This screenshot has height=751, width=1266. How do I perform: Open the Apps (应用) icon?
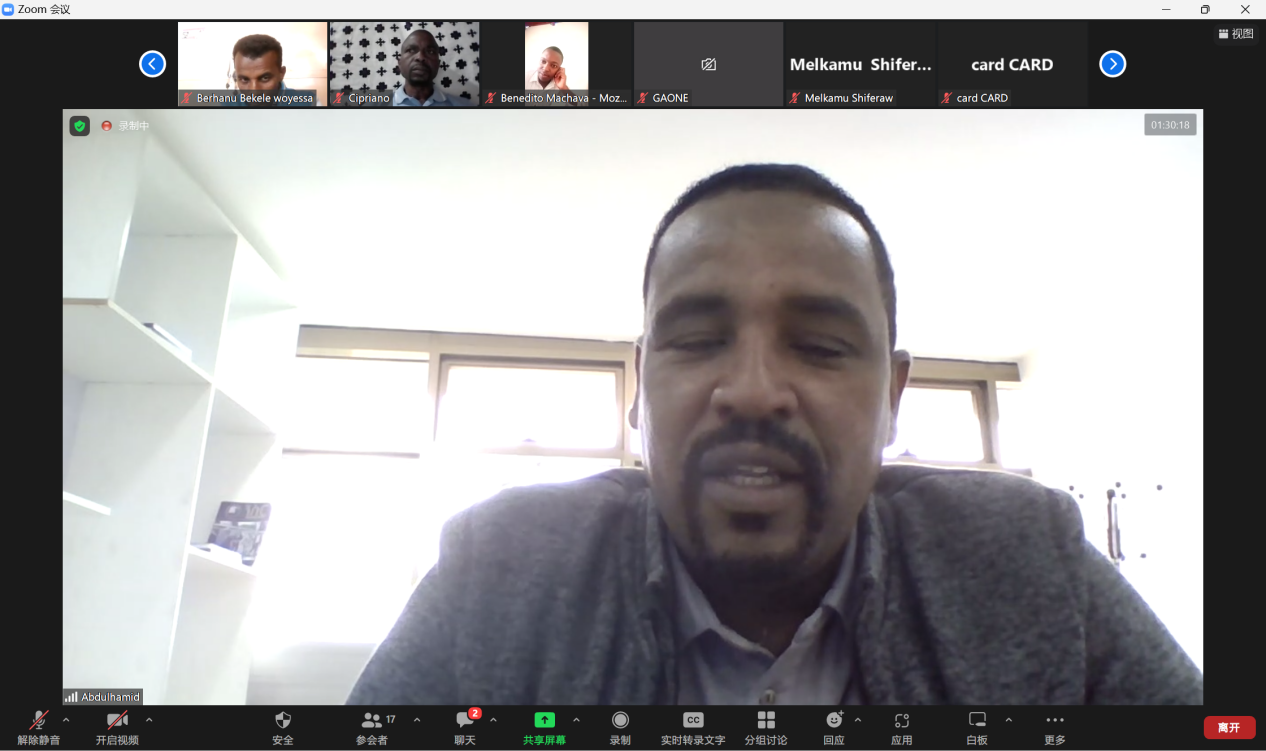(x=901, y=721)
